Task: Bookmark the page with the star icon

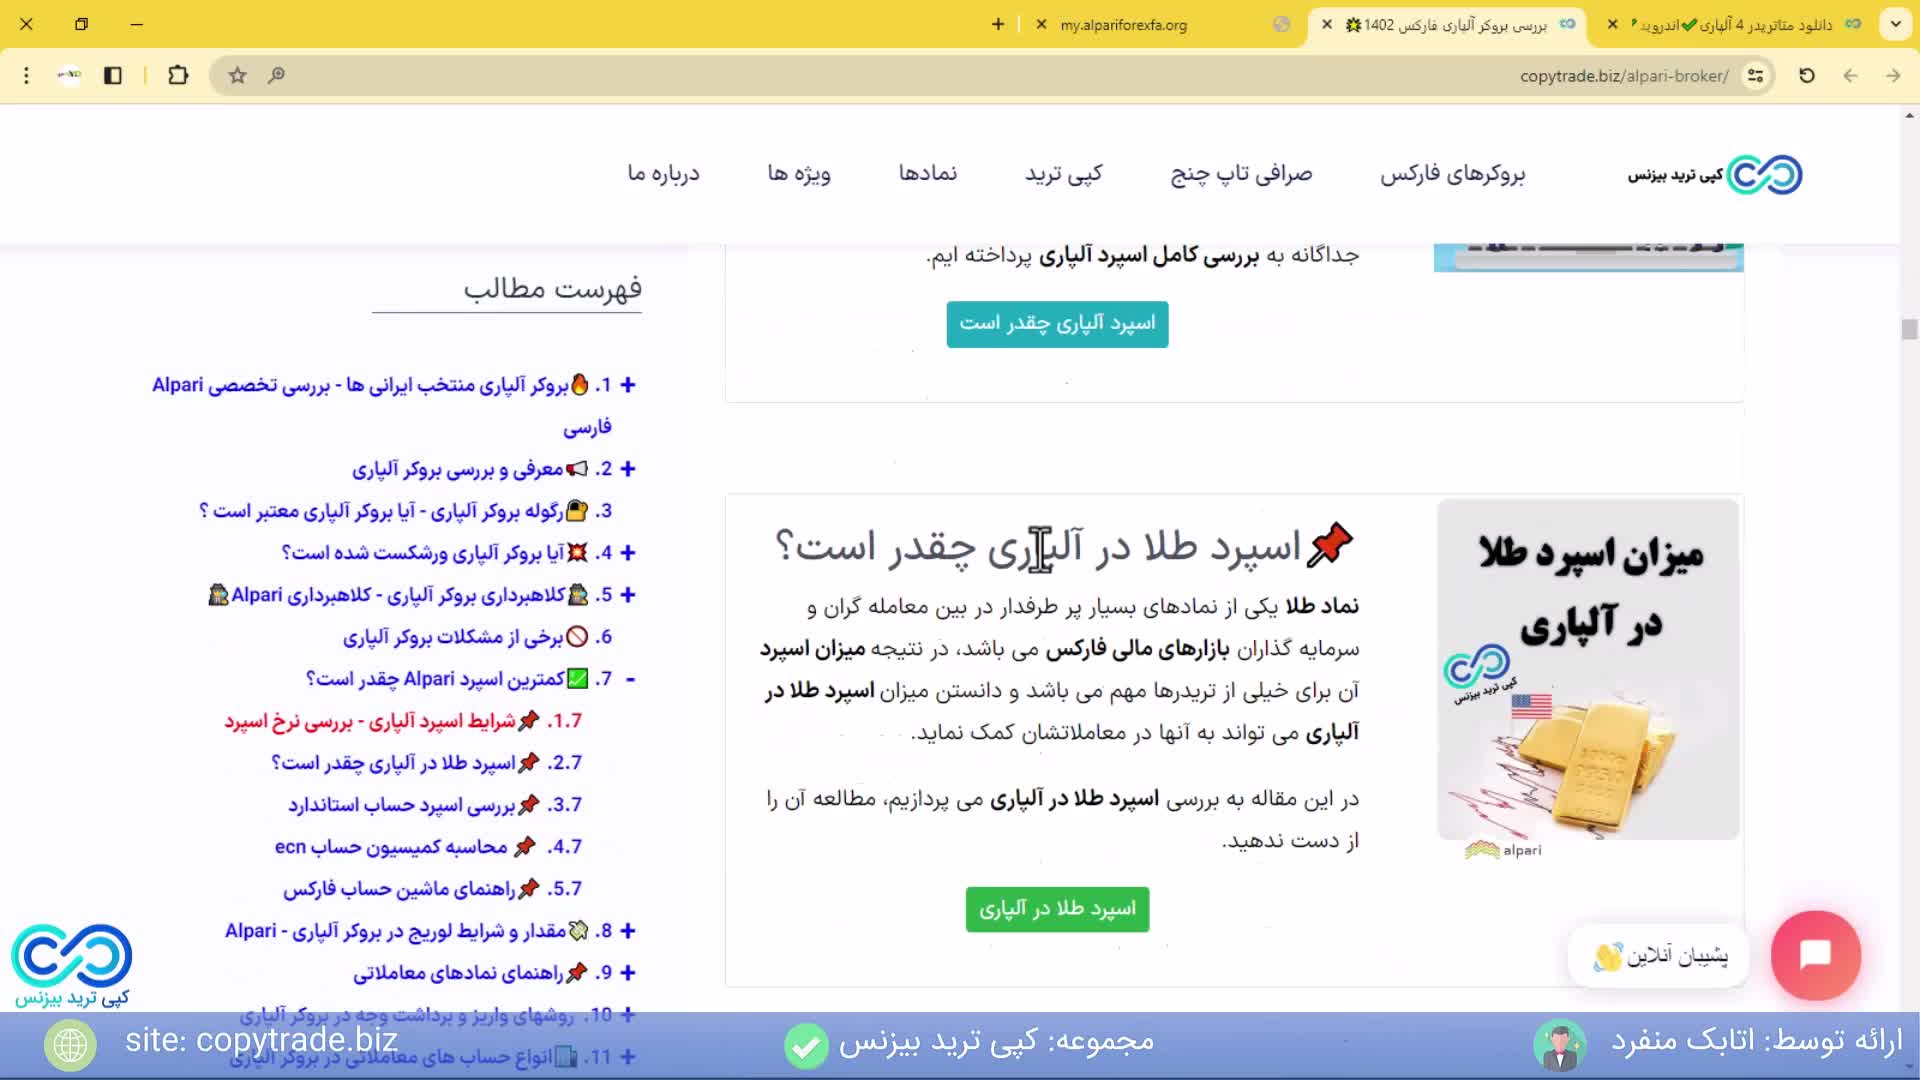Action: [x=237, y=75]
